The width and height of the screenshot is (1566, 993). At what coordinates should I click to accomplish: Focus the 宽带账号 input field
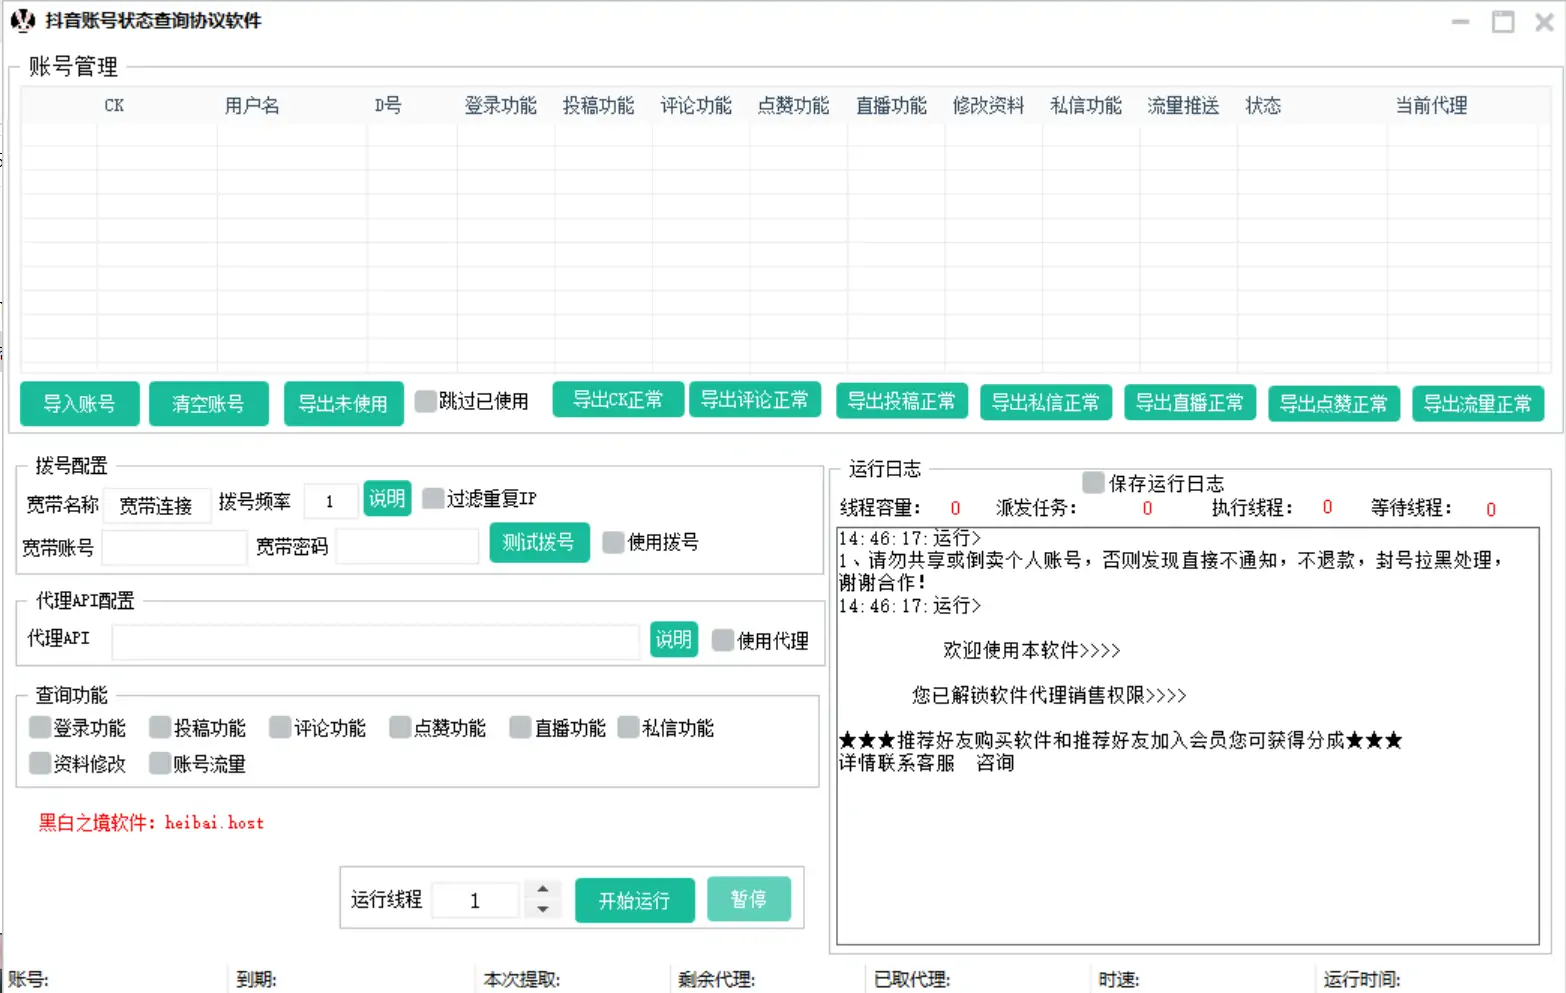(x=174, y=548)
